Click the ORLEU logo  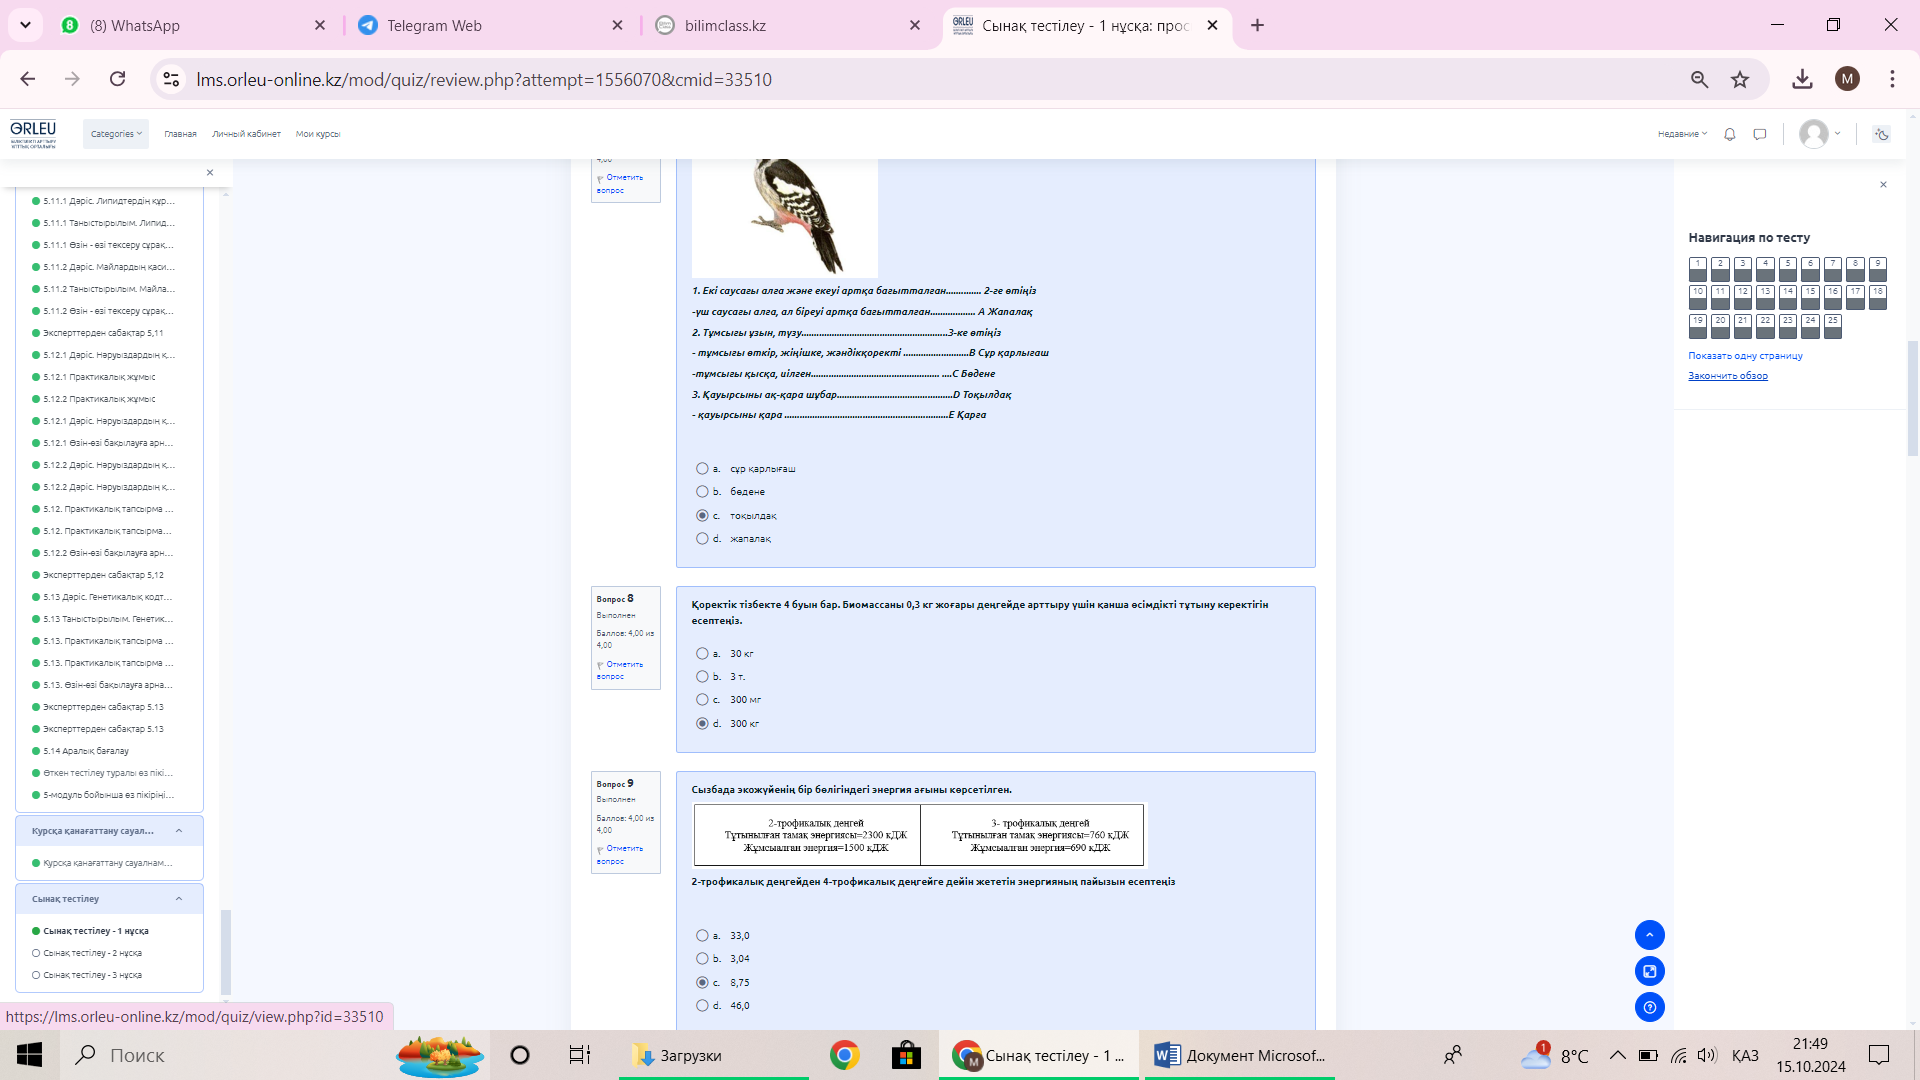click(33, 133)
